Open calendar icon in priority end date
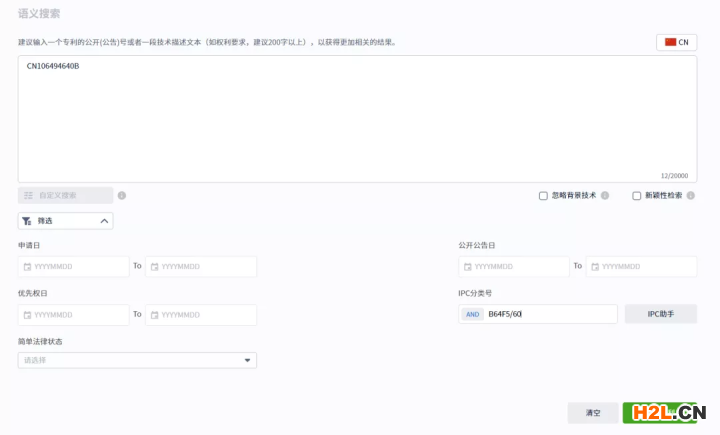The height and width of the screenshot is (435, 720). pos(155,315)
